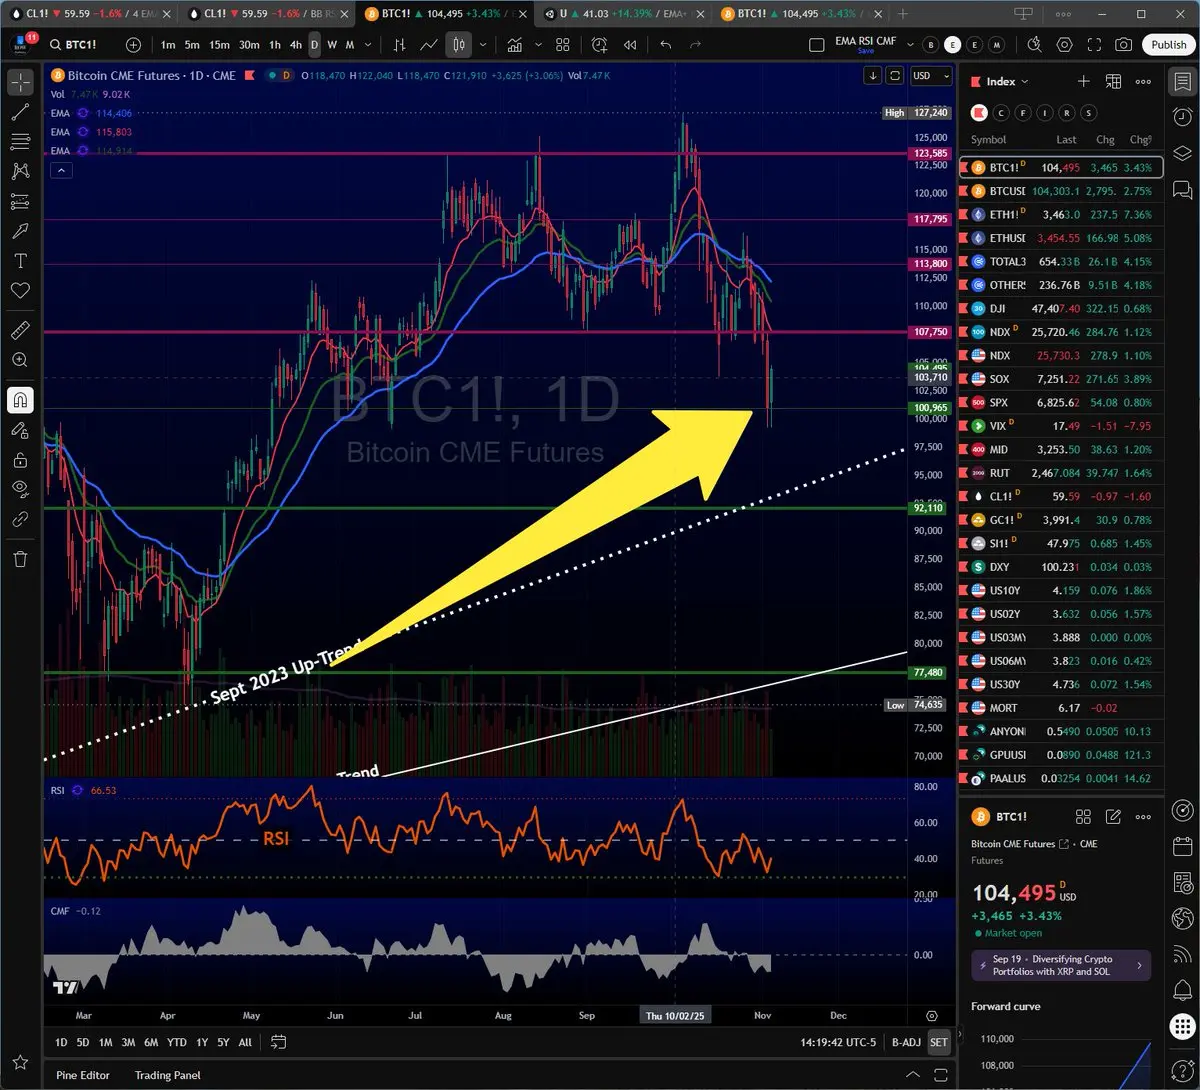Select the crosshair cursor tool
The image size is (1200, 1090).
(20, 82)
